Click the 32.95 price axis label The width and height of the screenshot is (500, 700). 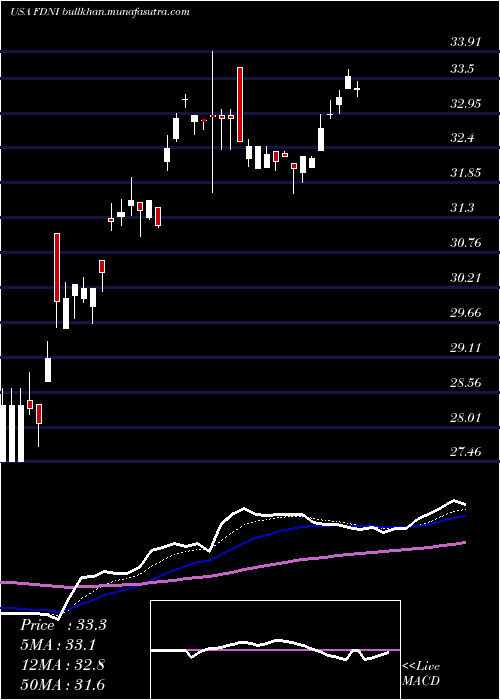[466, 104]
